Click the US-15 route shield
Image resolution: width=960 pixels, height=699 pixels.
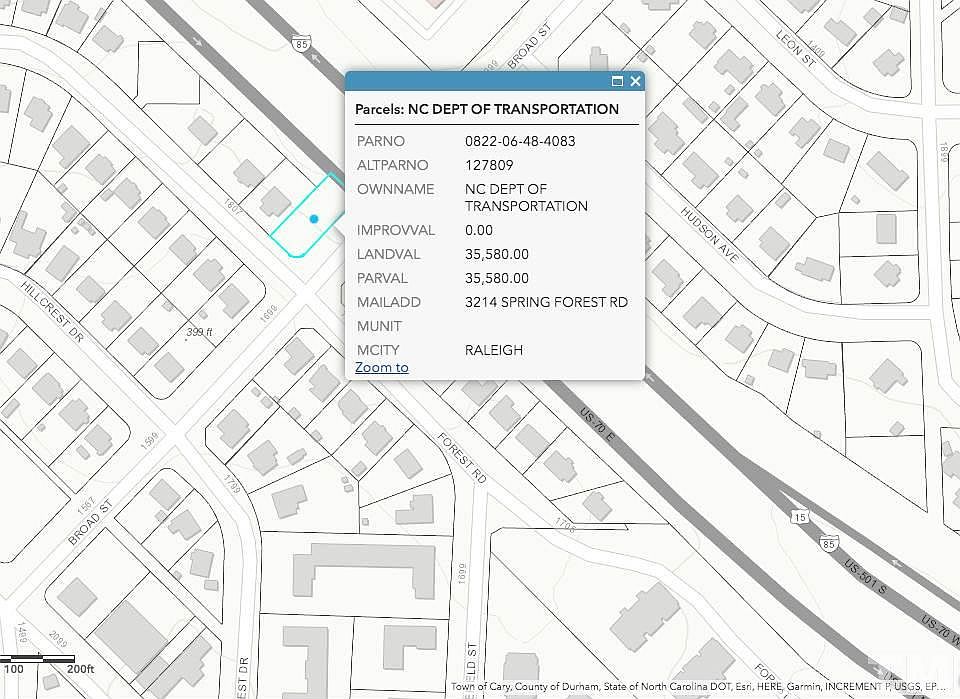[x=800, y=517]
